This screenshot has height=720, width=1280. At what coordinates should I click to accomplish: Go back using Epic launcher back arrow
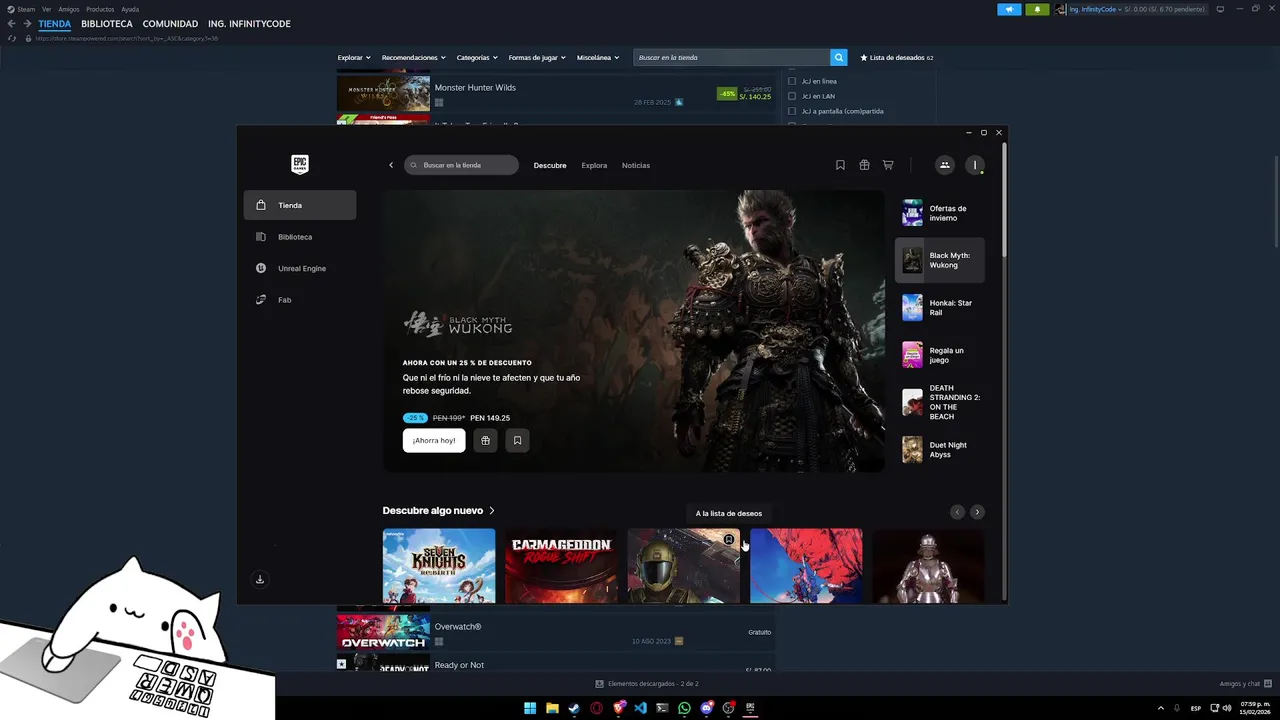pyautogui.click(x=391, y=165)
